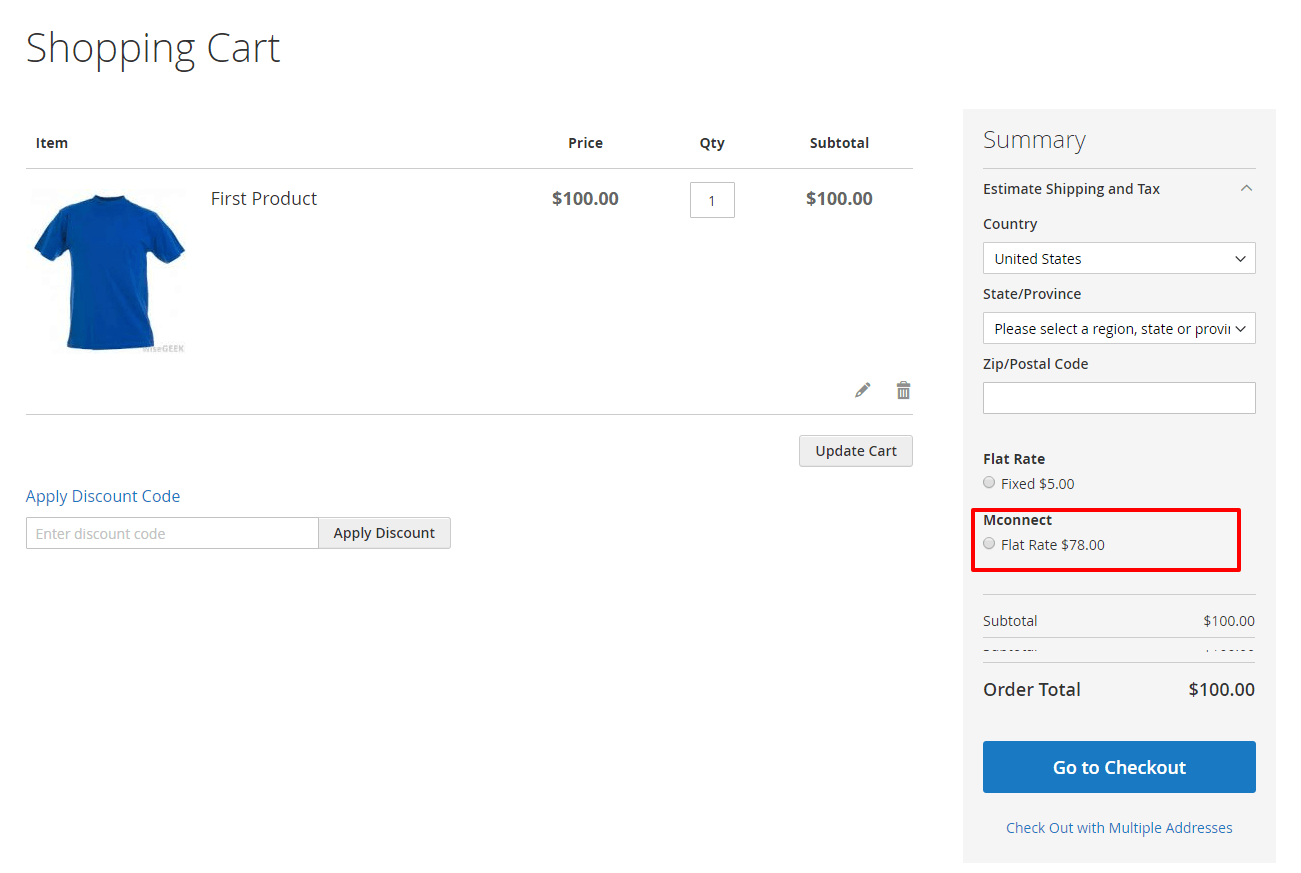Image resolution: width=1301 pixels, height=873 pixels.
Task: Click the Qty input box
Action: coord(712,200)
